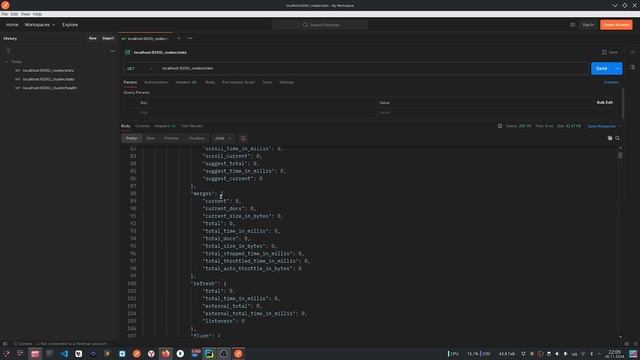
Task: Click the 22:09 clock in taskbar
Action: click(x=614, y=353)
